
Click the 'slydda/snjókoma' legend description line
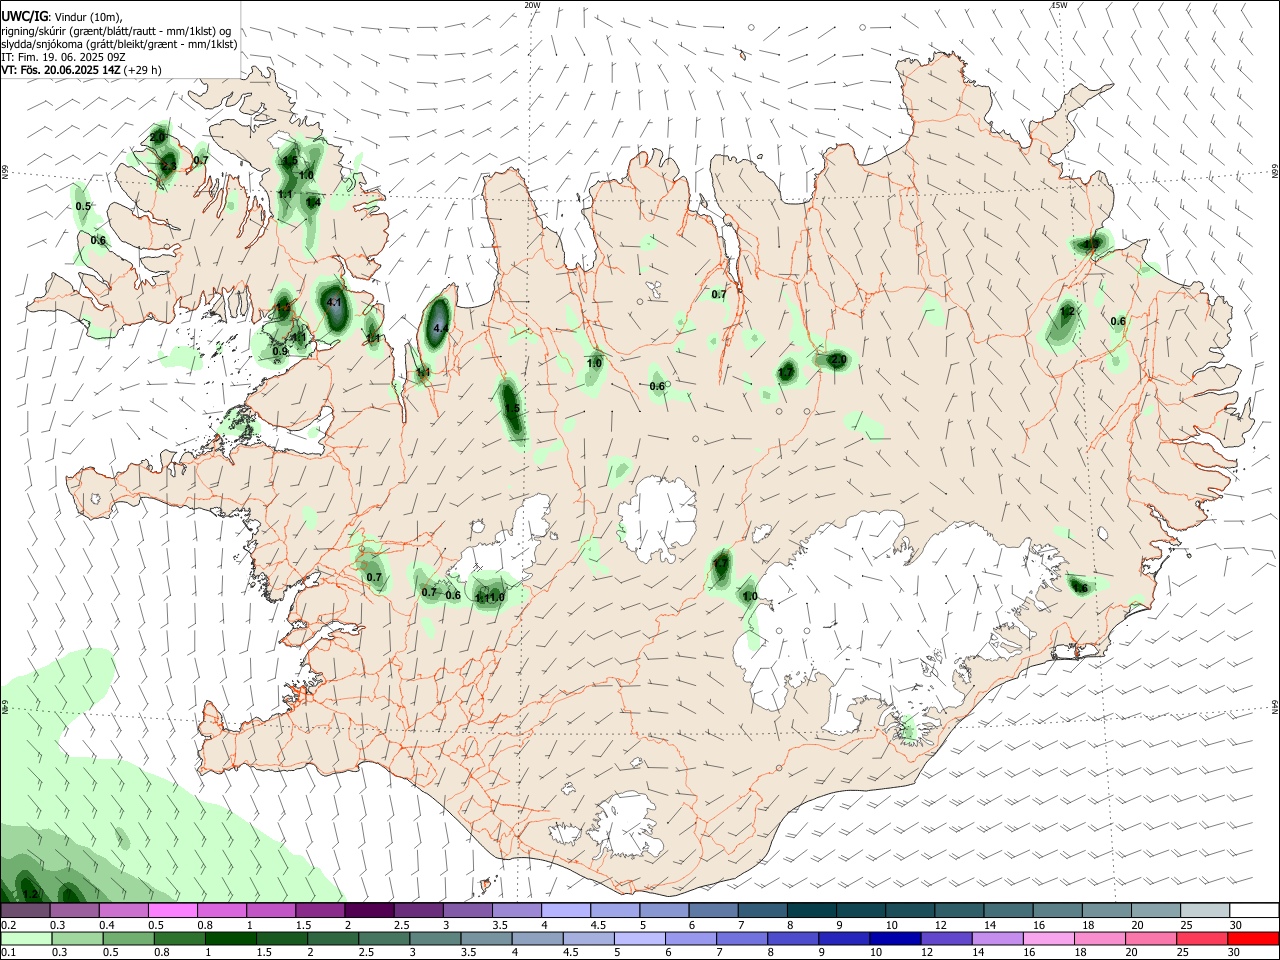click(119, 44)
